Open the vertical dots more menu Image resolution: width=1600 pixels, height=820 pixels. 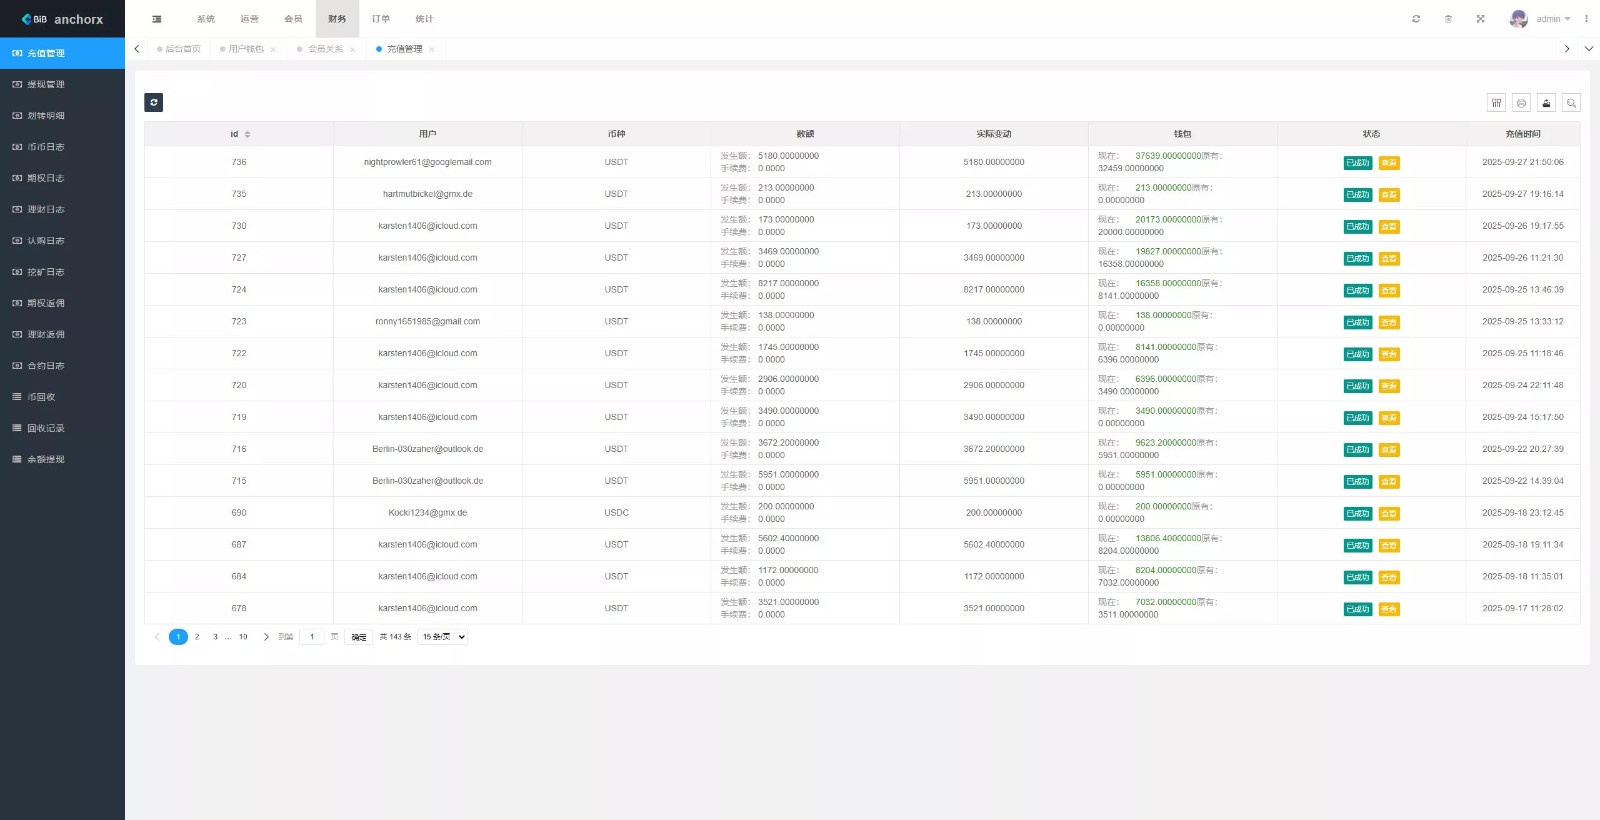1586,19
